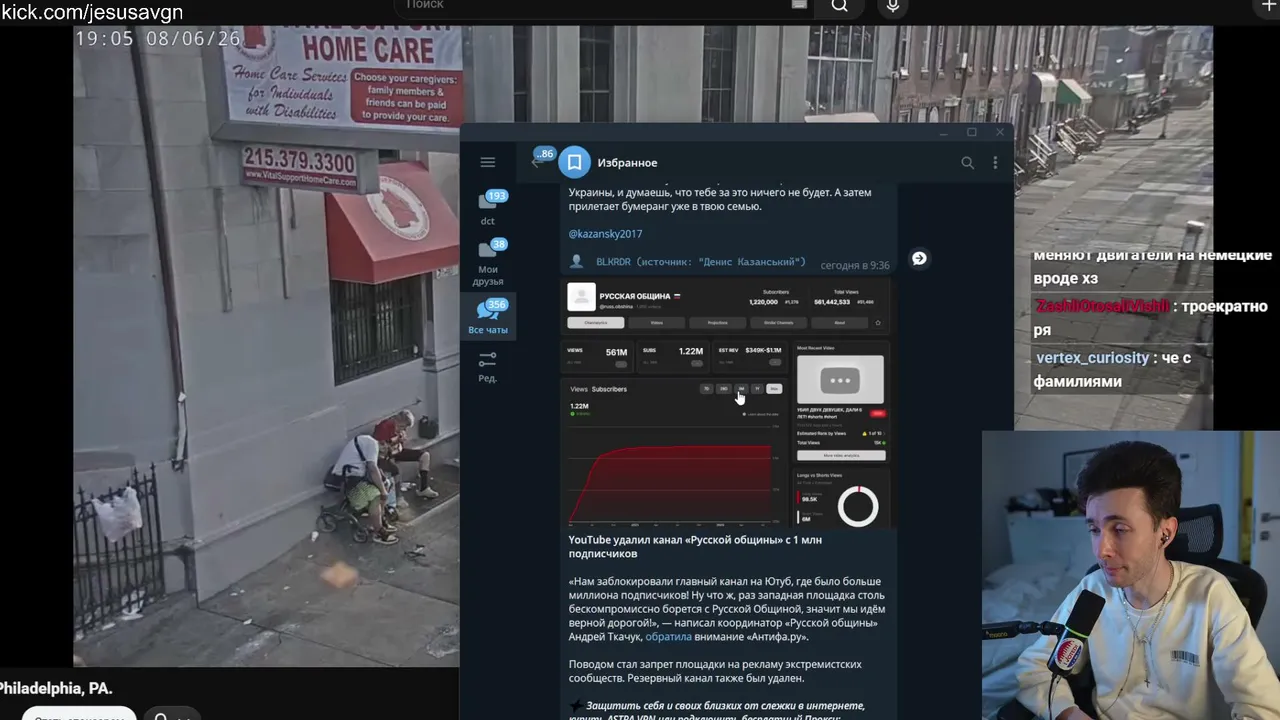Click the Избранное chat title
1280x720 pixels.
click(x=627, y=162)
